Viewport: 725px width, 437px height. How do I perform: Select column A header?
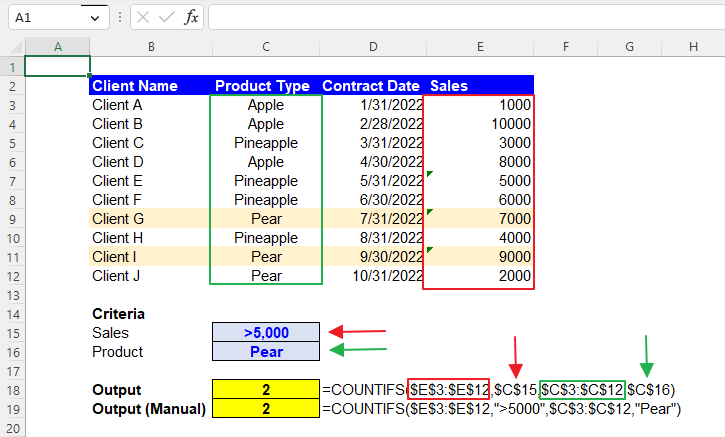click(57, 47)
